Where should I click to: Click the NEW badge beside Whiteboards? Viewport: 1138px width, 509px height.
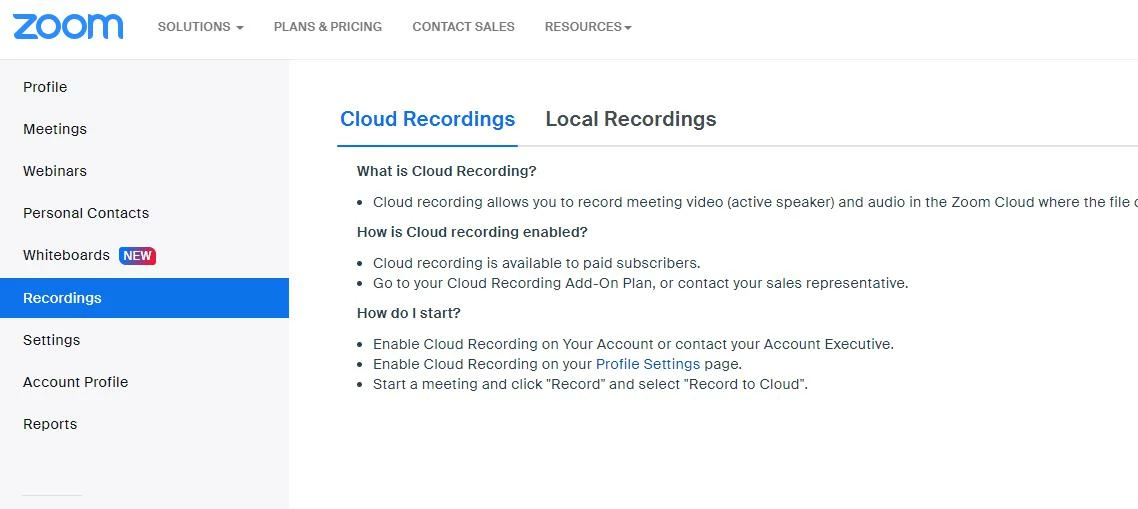click(137, 256)
